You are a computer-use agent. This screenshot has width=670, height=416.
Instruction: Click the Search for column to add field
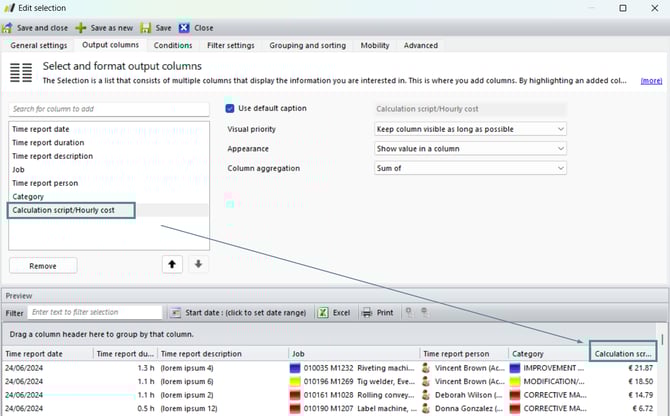pyautogui.click(x=108, y=108)
